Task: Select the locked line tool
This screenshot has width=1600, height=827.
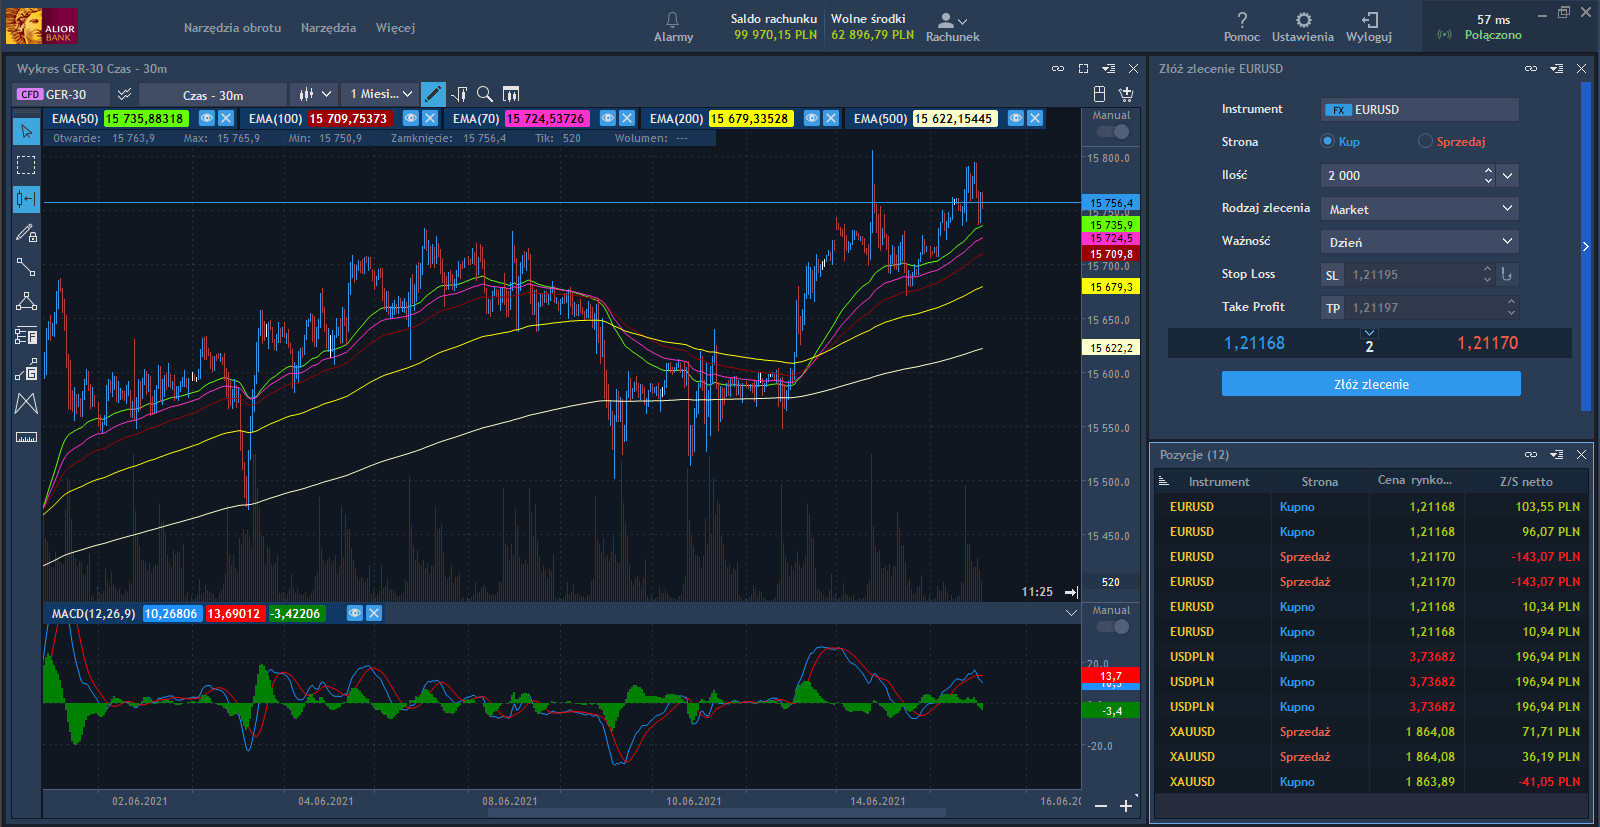Action: tap(26, 369)
